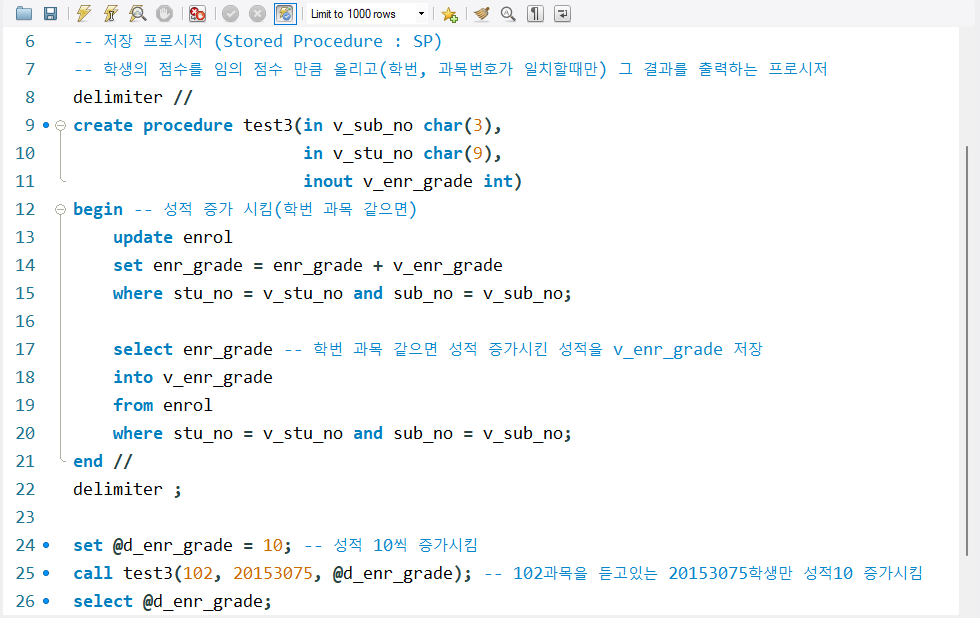
Task: Click the number 20153075 in the call statement
Action: (273, 573)
